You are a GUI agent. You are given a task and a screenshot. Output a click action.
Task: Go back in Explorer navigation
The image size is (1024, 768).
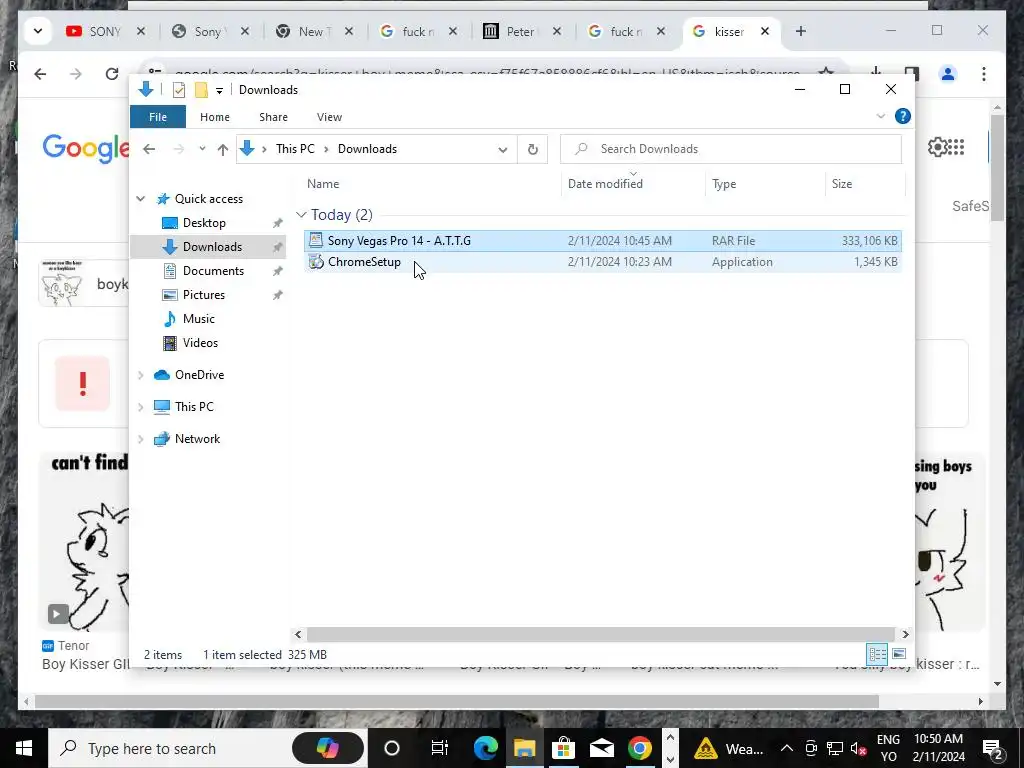pos(149,149)
